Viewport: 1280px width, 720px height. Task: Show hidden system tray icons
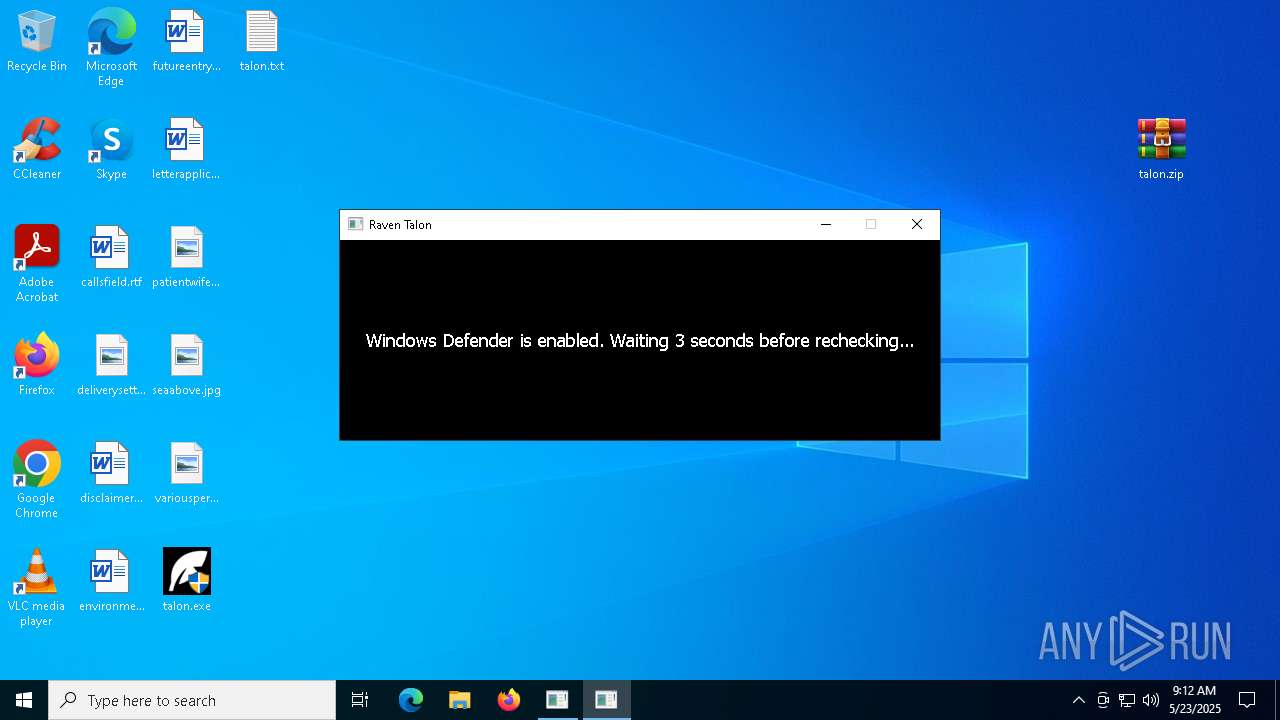[x=1078, y=700]
